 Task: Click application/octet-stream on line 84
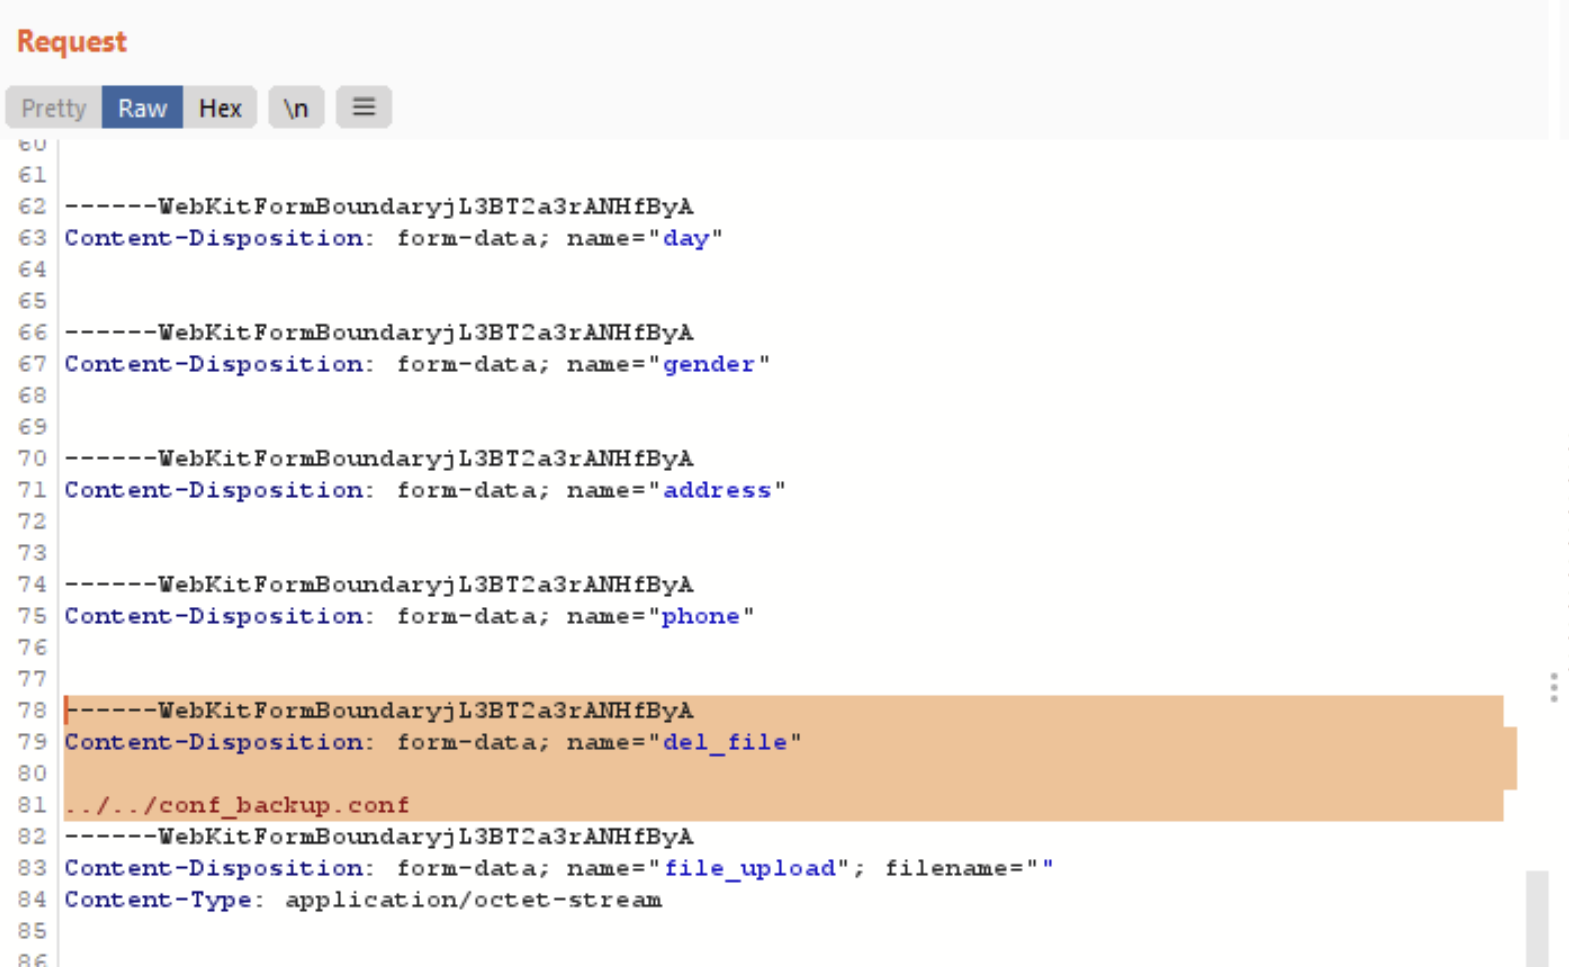473,900
